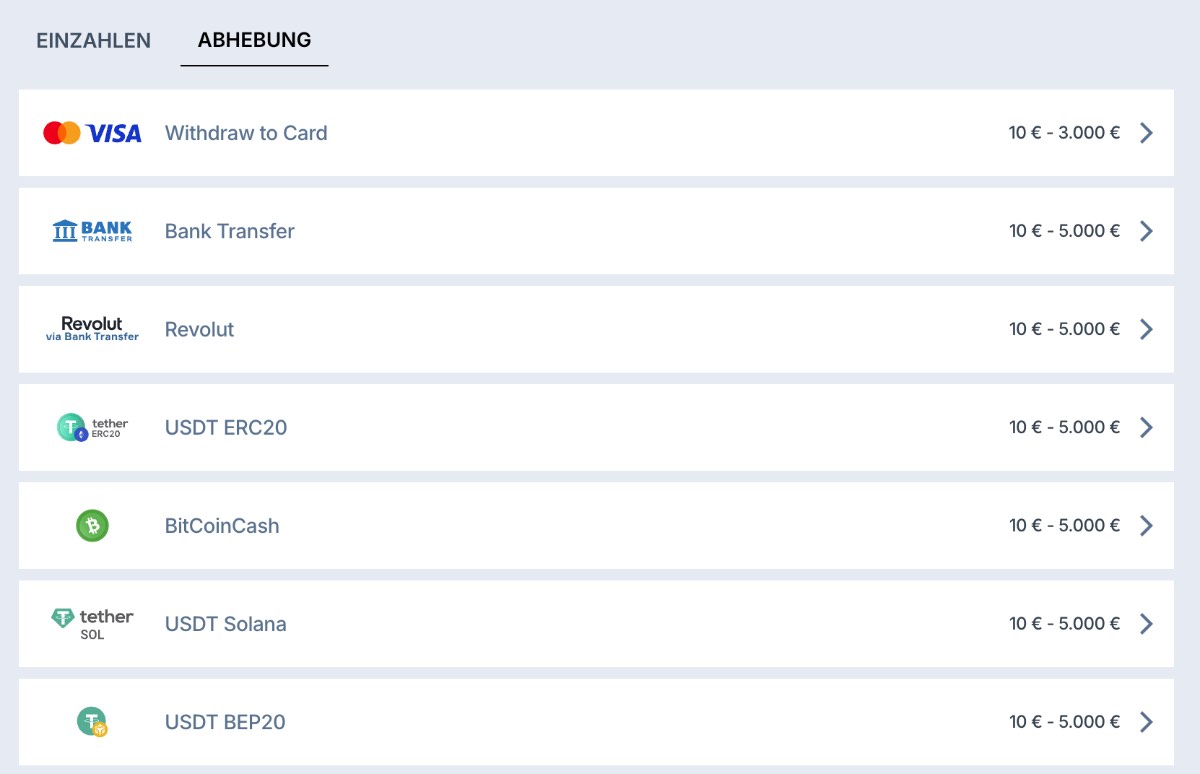Open the USDT ERC20 row arrow
The height and width of the screenshot is (774, 1200).
click(x=1146, y=428)
